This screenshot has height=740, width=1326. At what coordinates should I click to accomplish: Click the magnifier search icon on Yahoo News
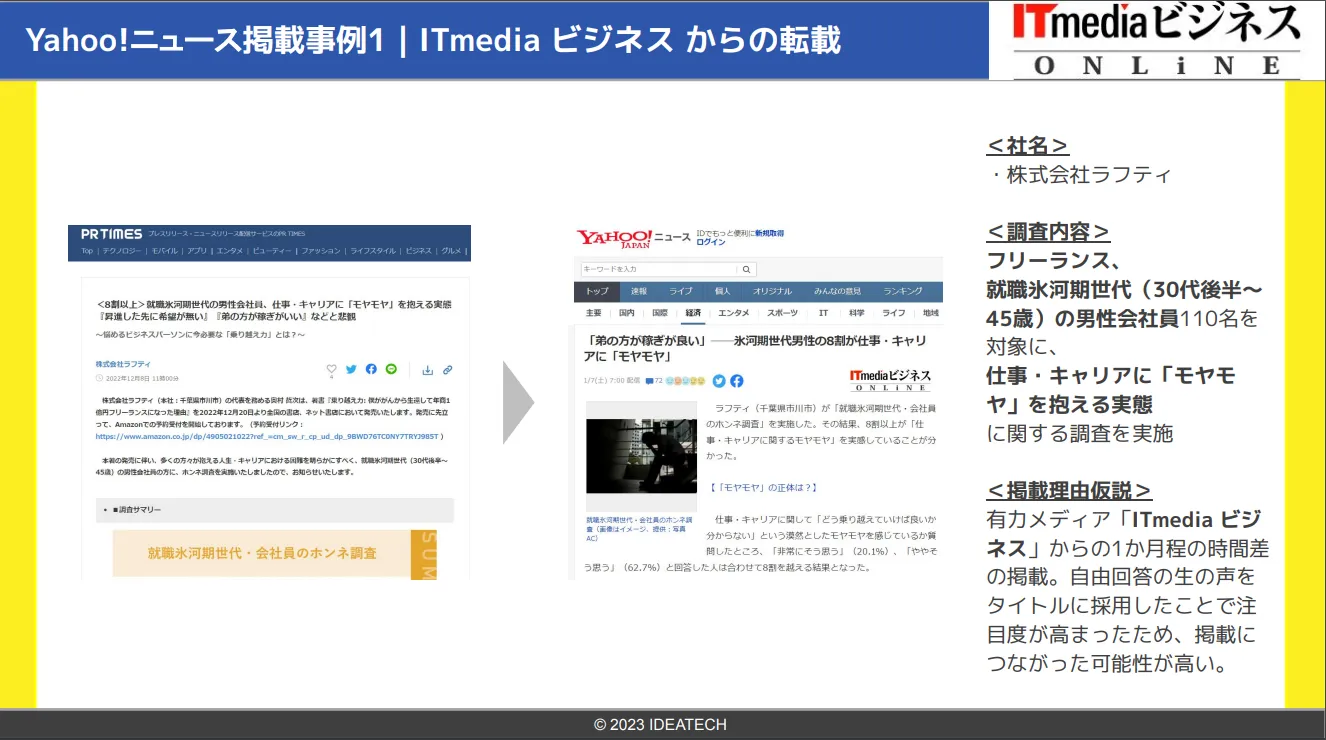click(x=747, y=269)
